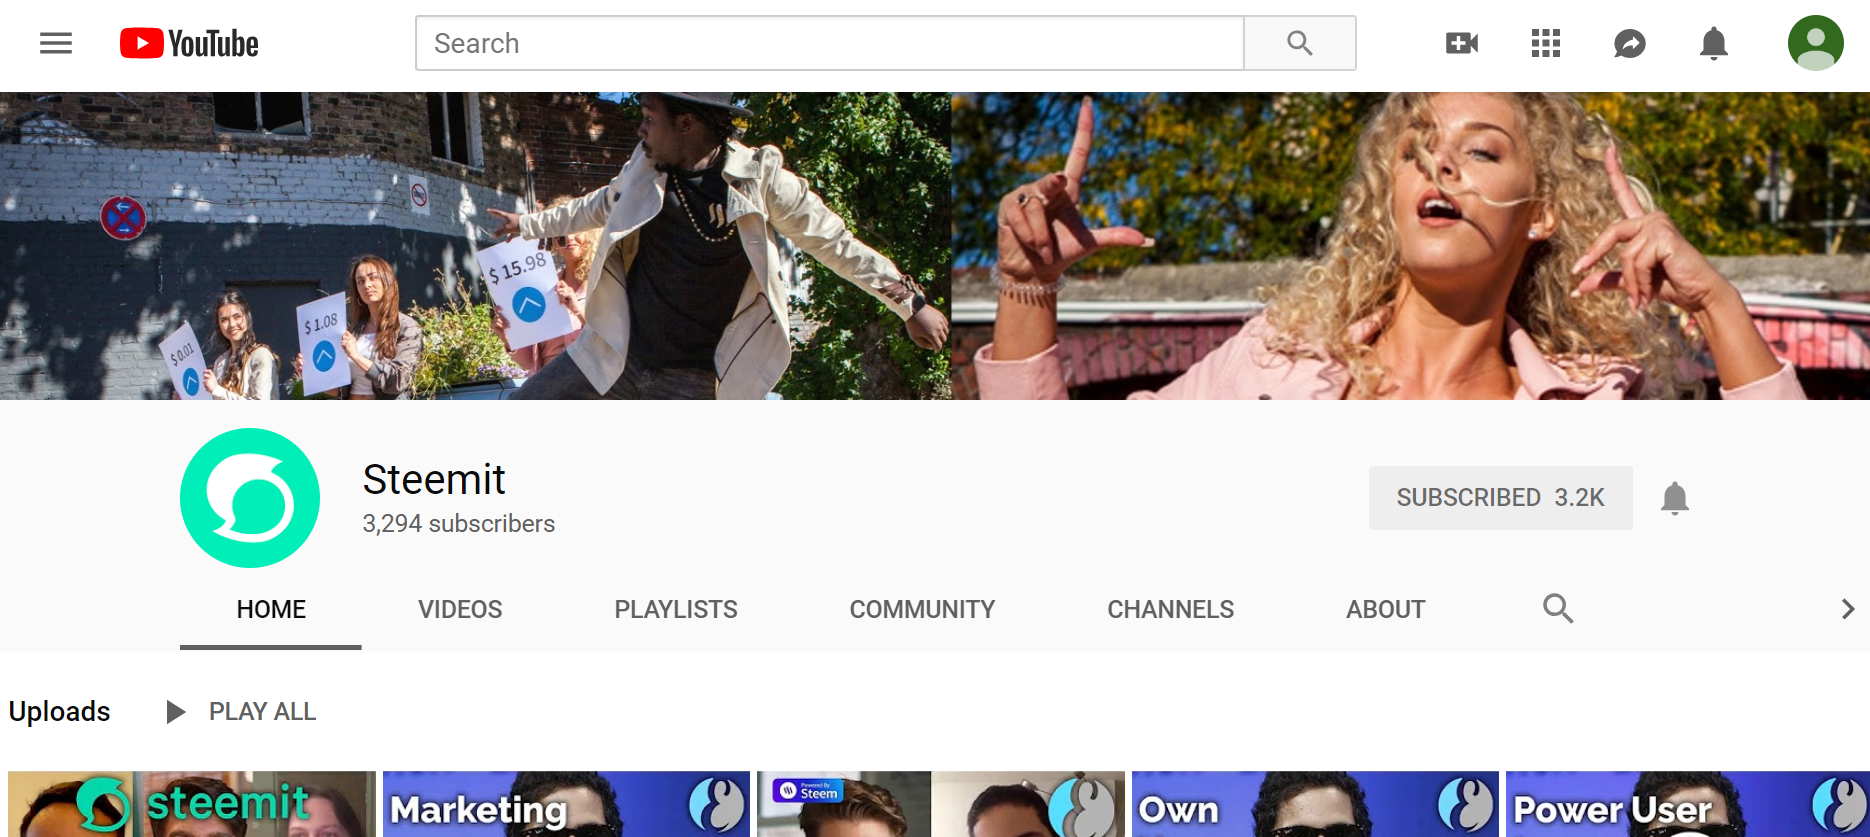The width and height of the screenshot is (1870, 837).
Task: Open the Marketing video thumbnail
Action: pyautogui.click(x=566, y=804)
